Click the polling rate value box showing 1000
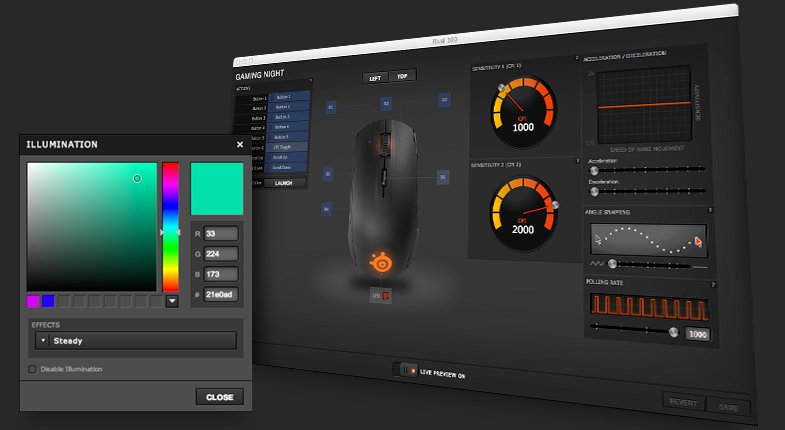This screenshot has width=785, height=430. point(697,334)
